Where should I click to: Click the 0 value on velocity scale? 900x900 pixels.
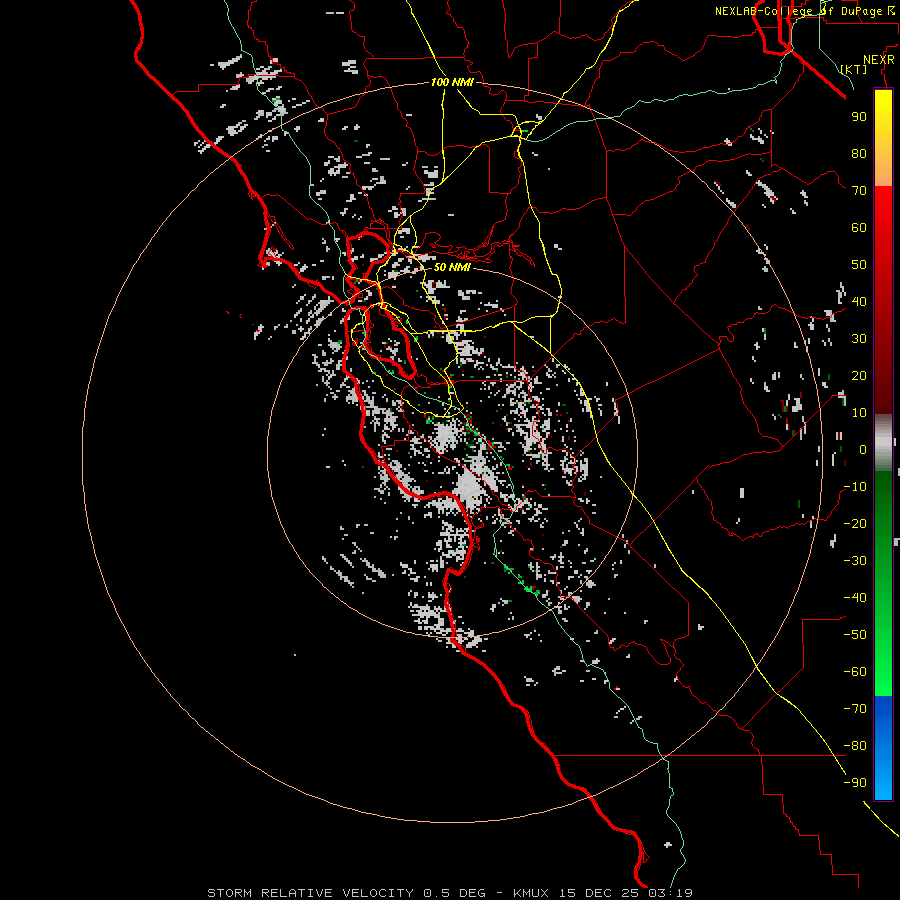[863, 449]
